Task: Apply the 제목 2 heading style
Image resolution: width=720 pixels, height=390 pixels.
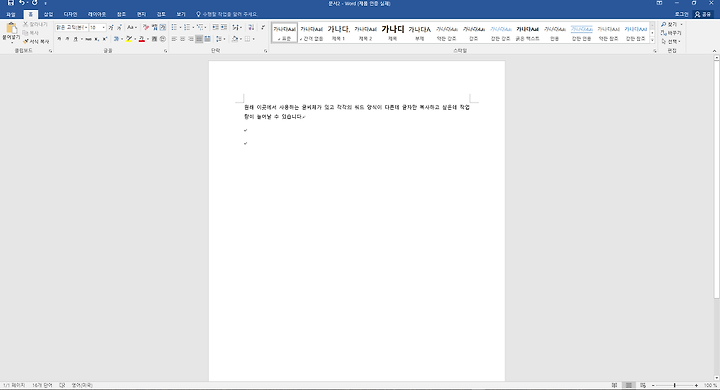Action: (366, 33)
